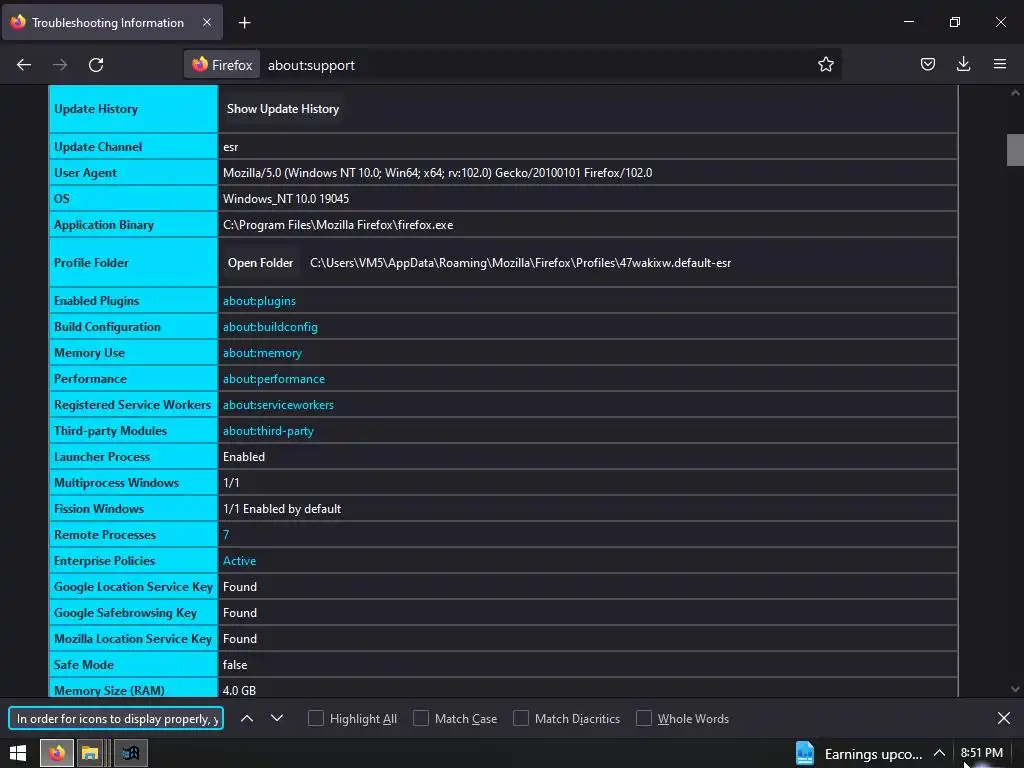Show hidden system tray icons
Screen dimensions: 1024x768
pyautogui.click(x=939, y=753)
